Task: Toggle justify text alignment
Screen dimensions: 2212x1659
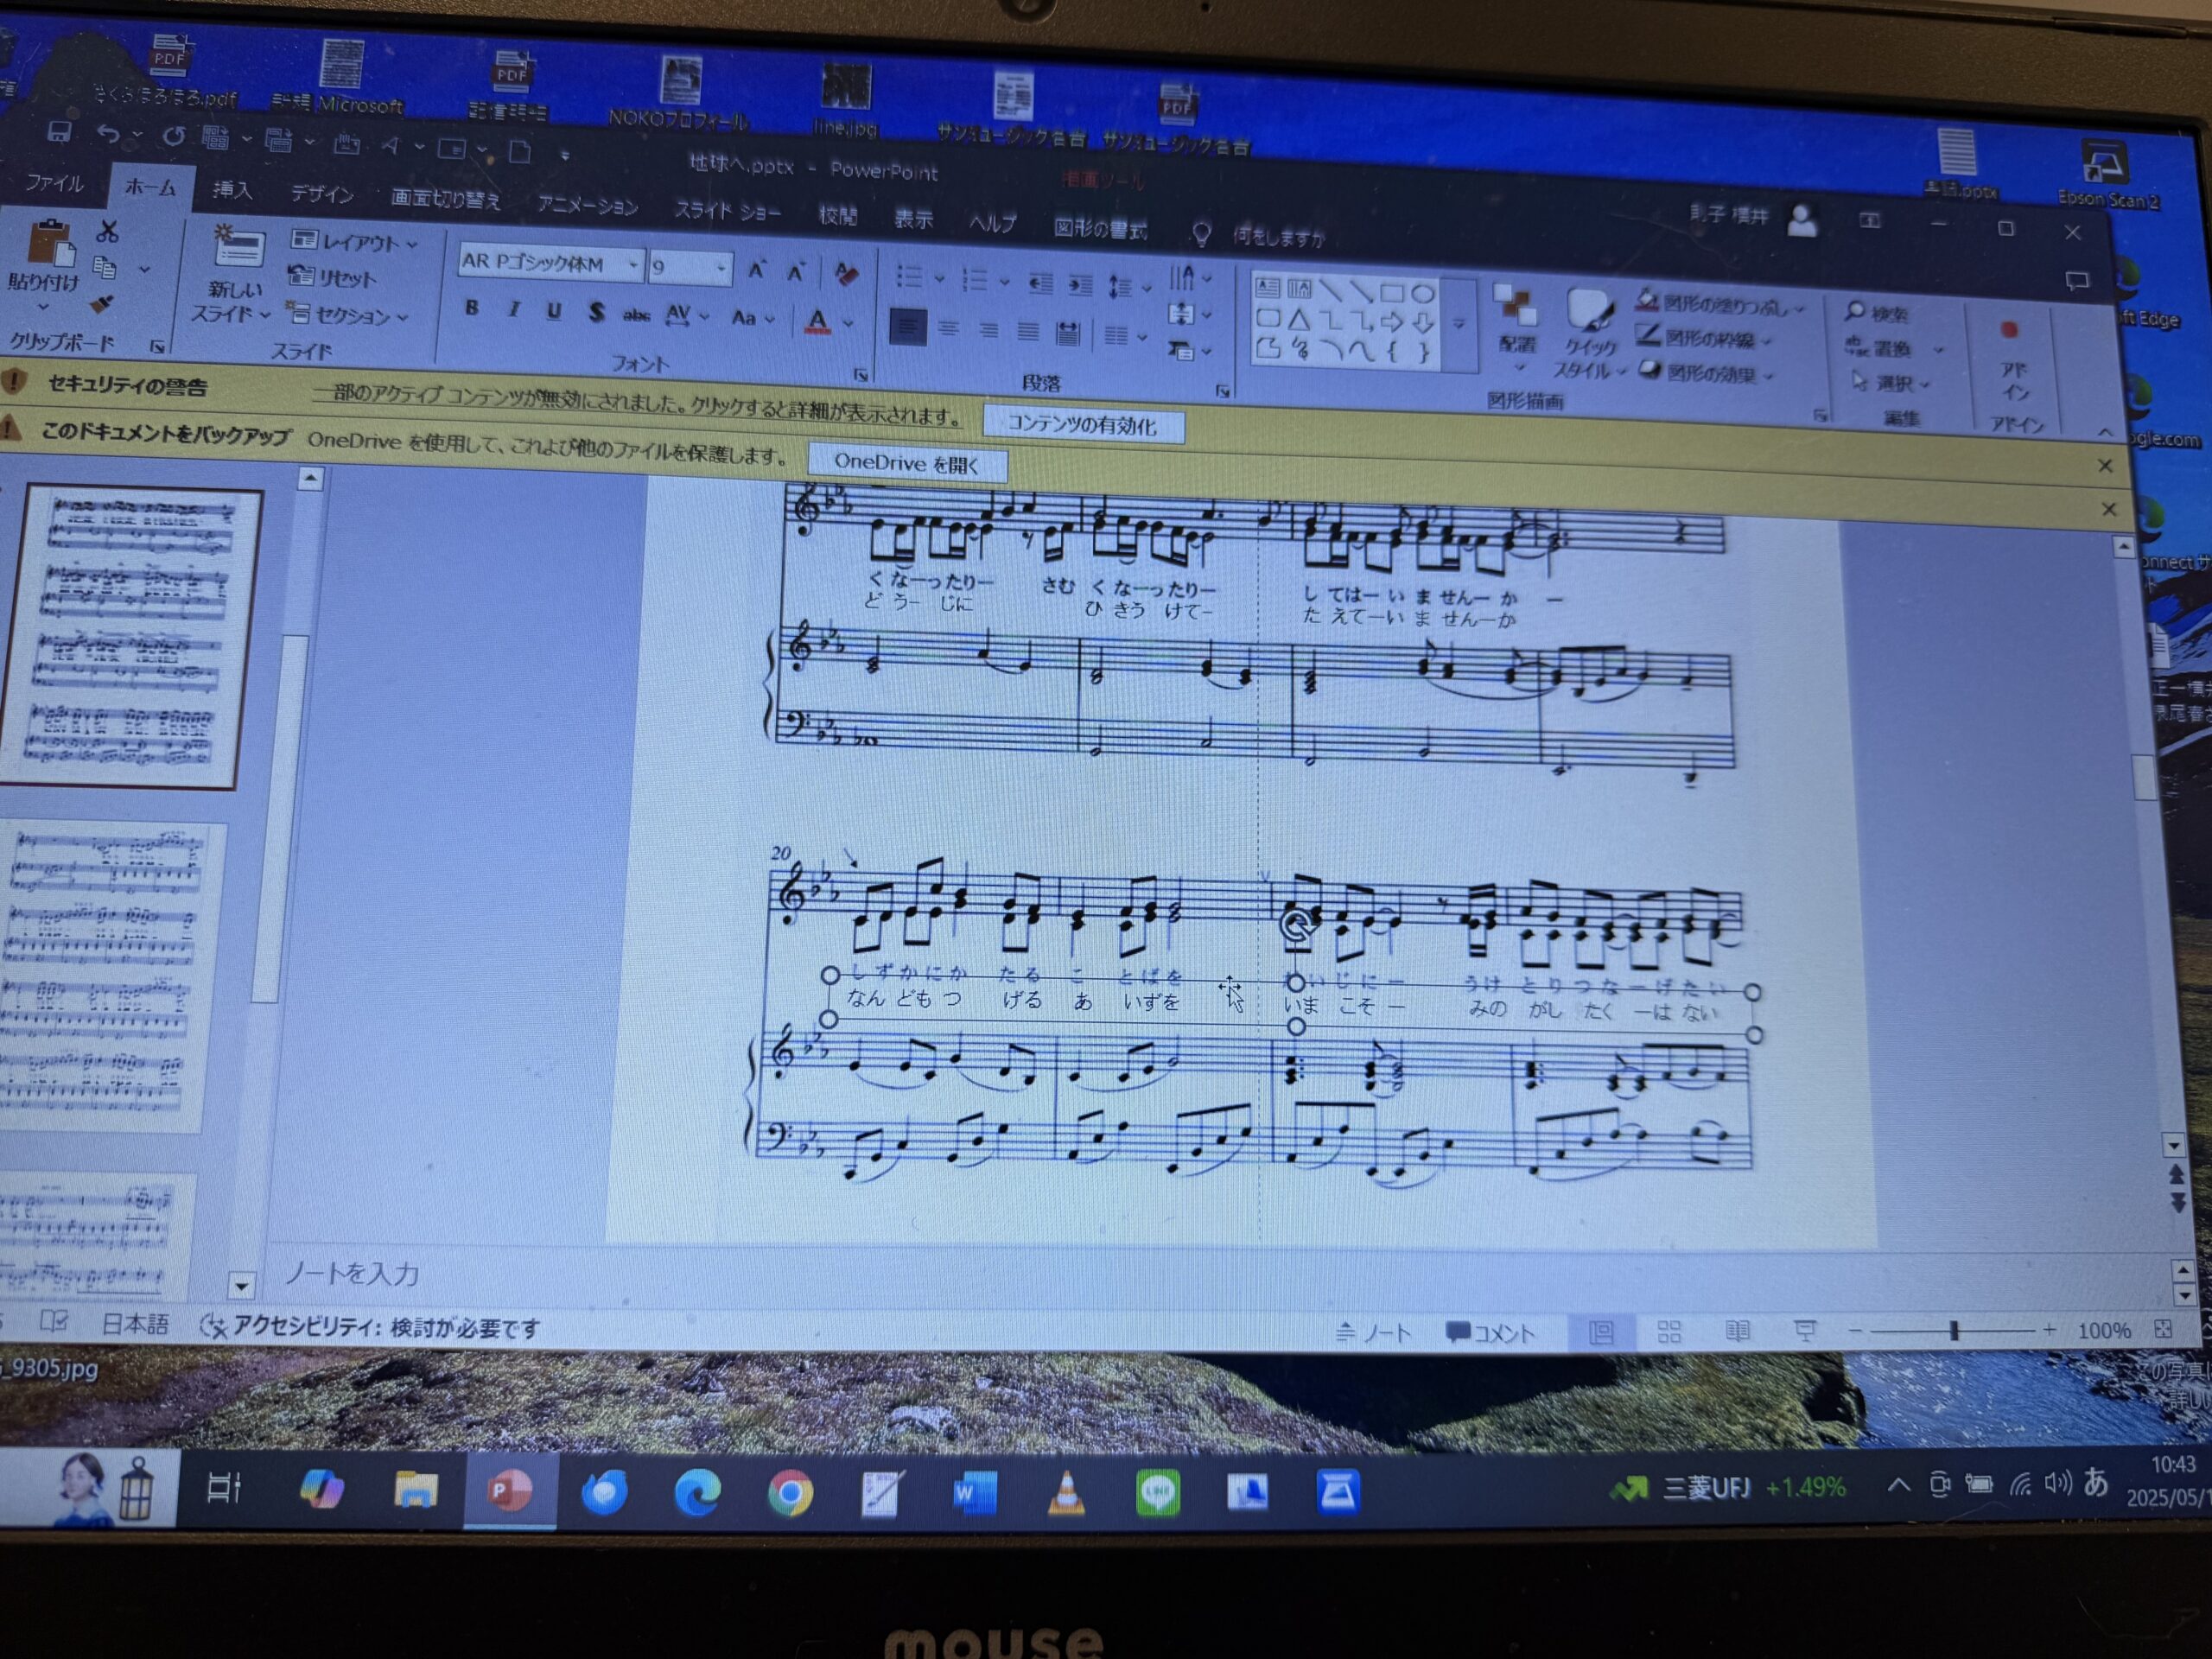Action: tap(1027, 331)
